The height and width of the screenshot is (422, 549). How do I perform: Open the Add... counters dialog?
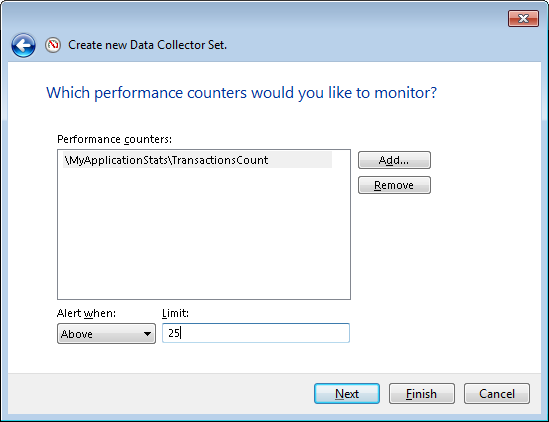(x=394, y=160)
